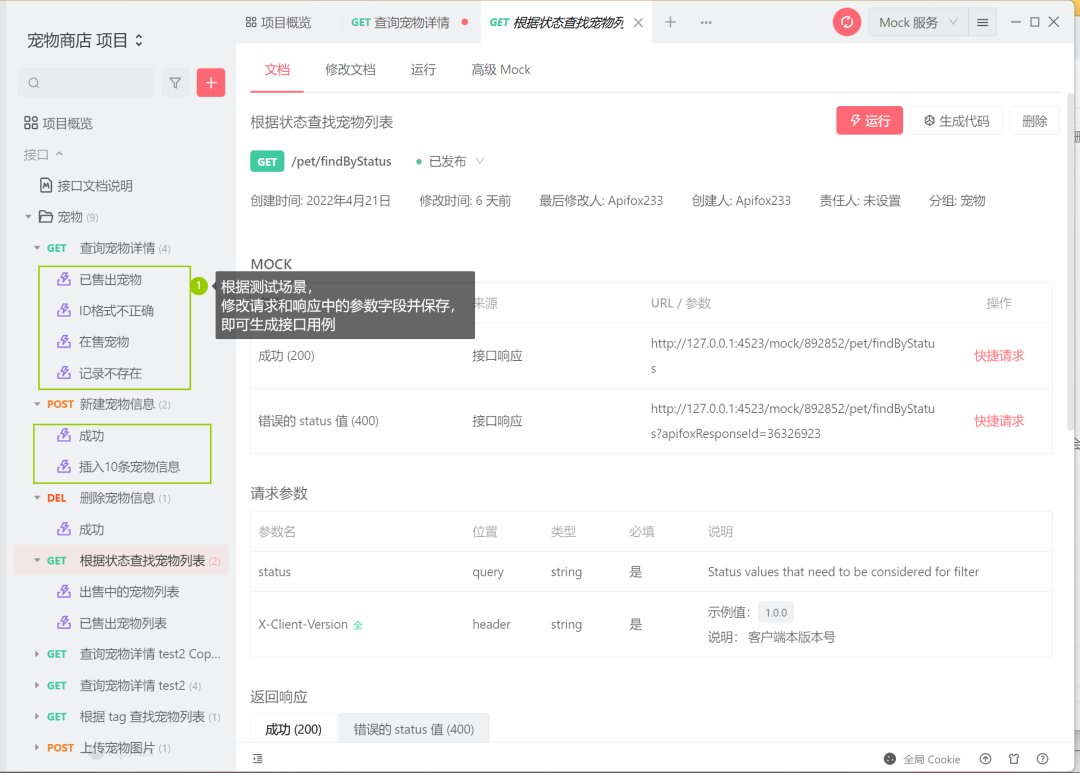
Task: Open the hamburger menu icon
Action: click(982, 23)
